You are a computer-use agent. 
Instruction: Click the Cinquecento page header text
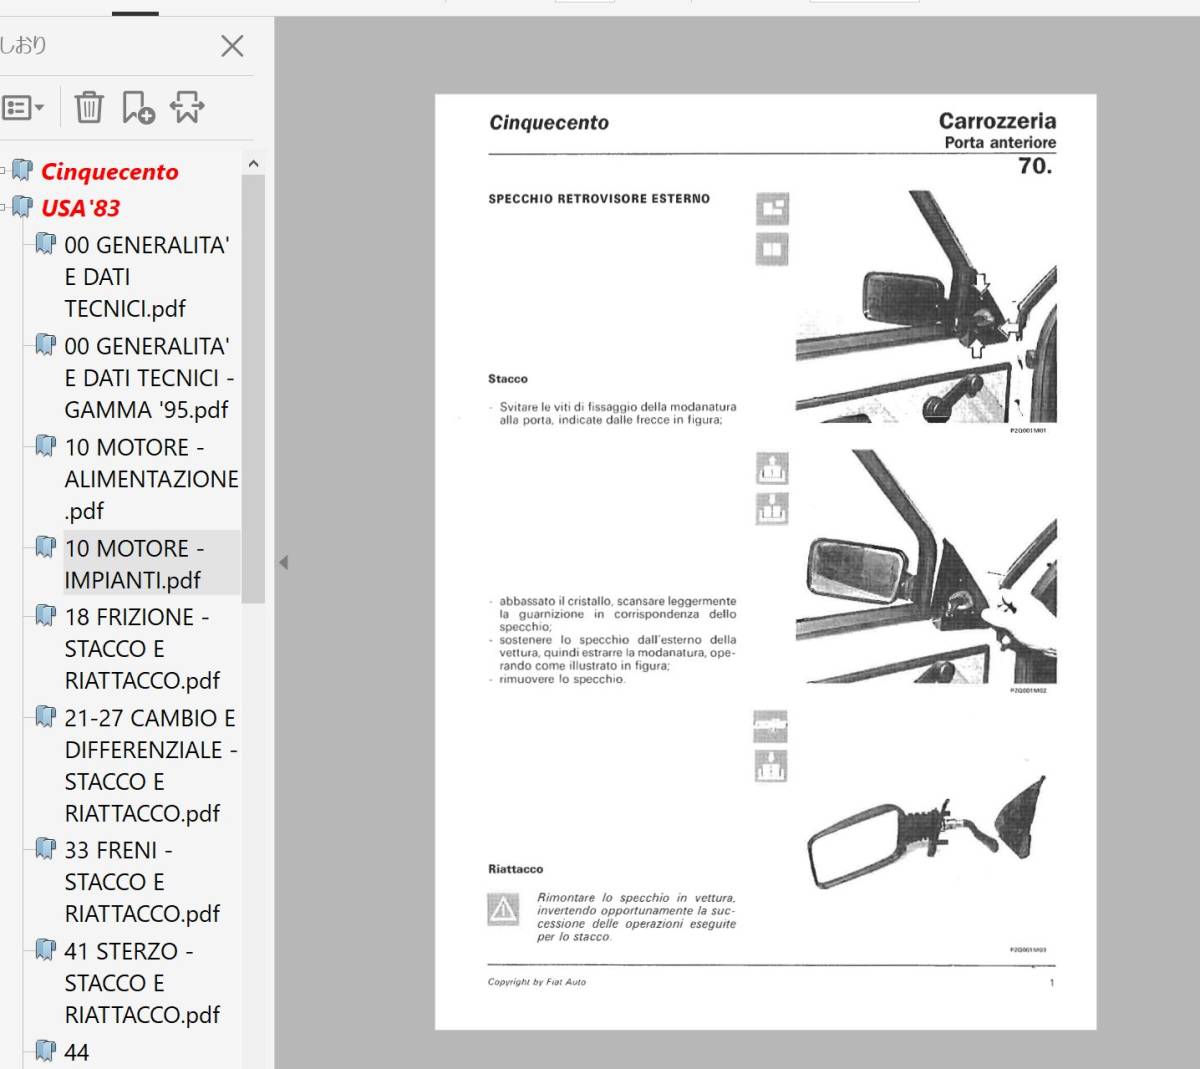click(549, 123)
